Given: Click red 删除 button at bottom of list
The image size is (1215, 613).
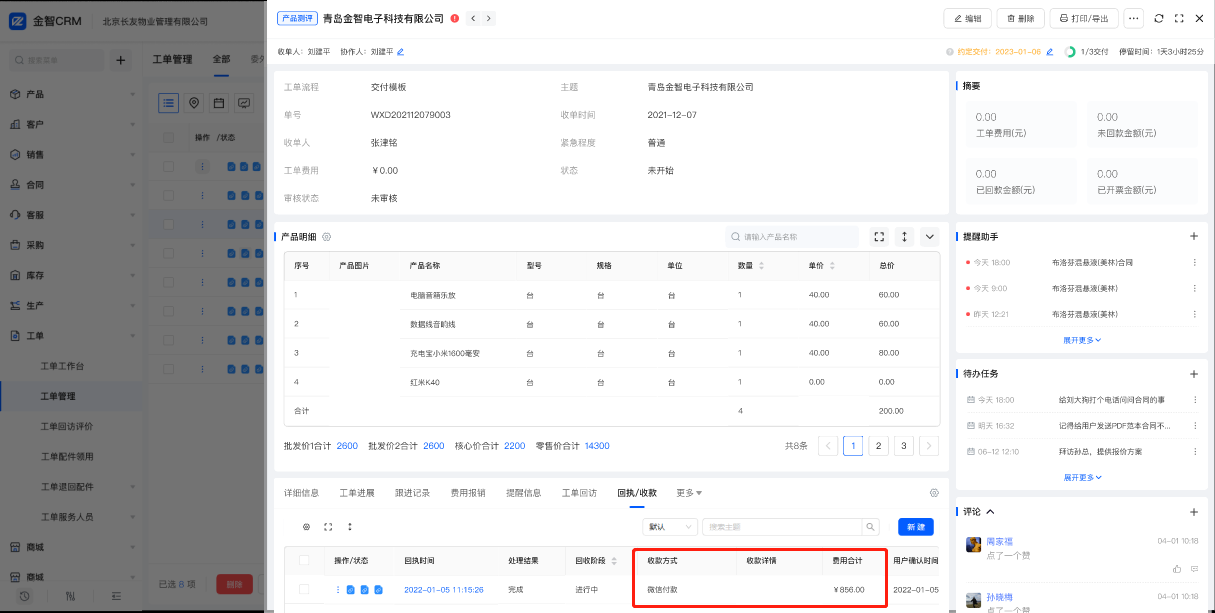Looking at the screenshot, I should point(234,584).
